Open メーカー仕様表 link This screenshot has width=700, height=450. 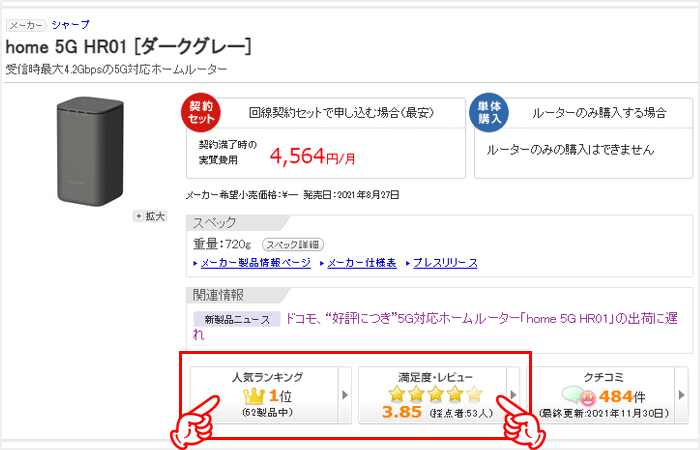[362, 263]
